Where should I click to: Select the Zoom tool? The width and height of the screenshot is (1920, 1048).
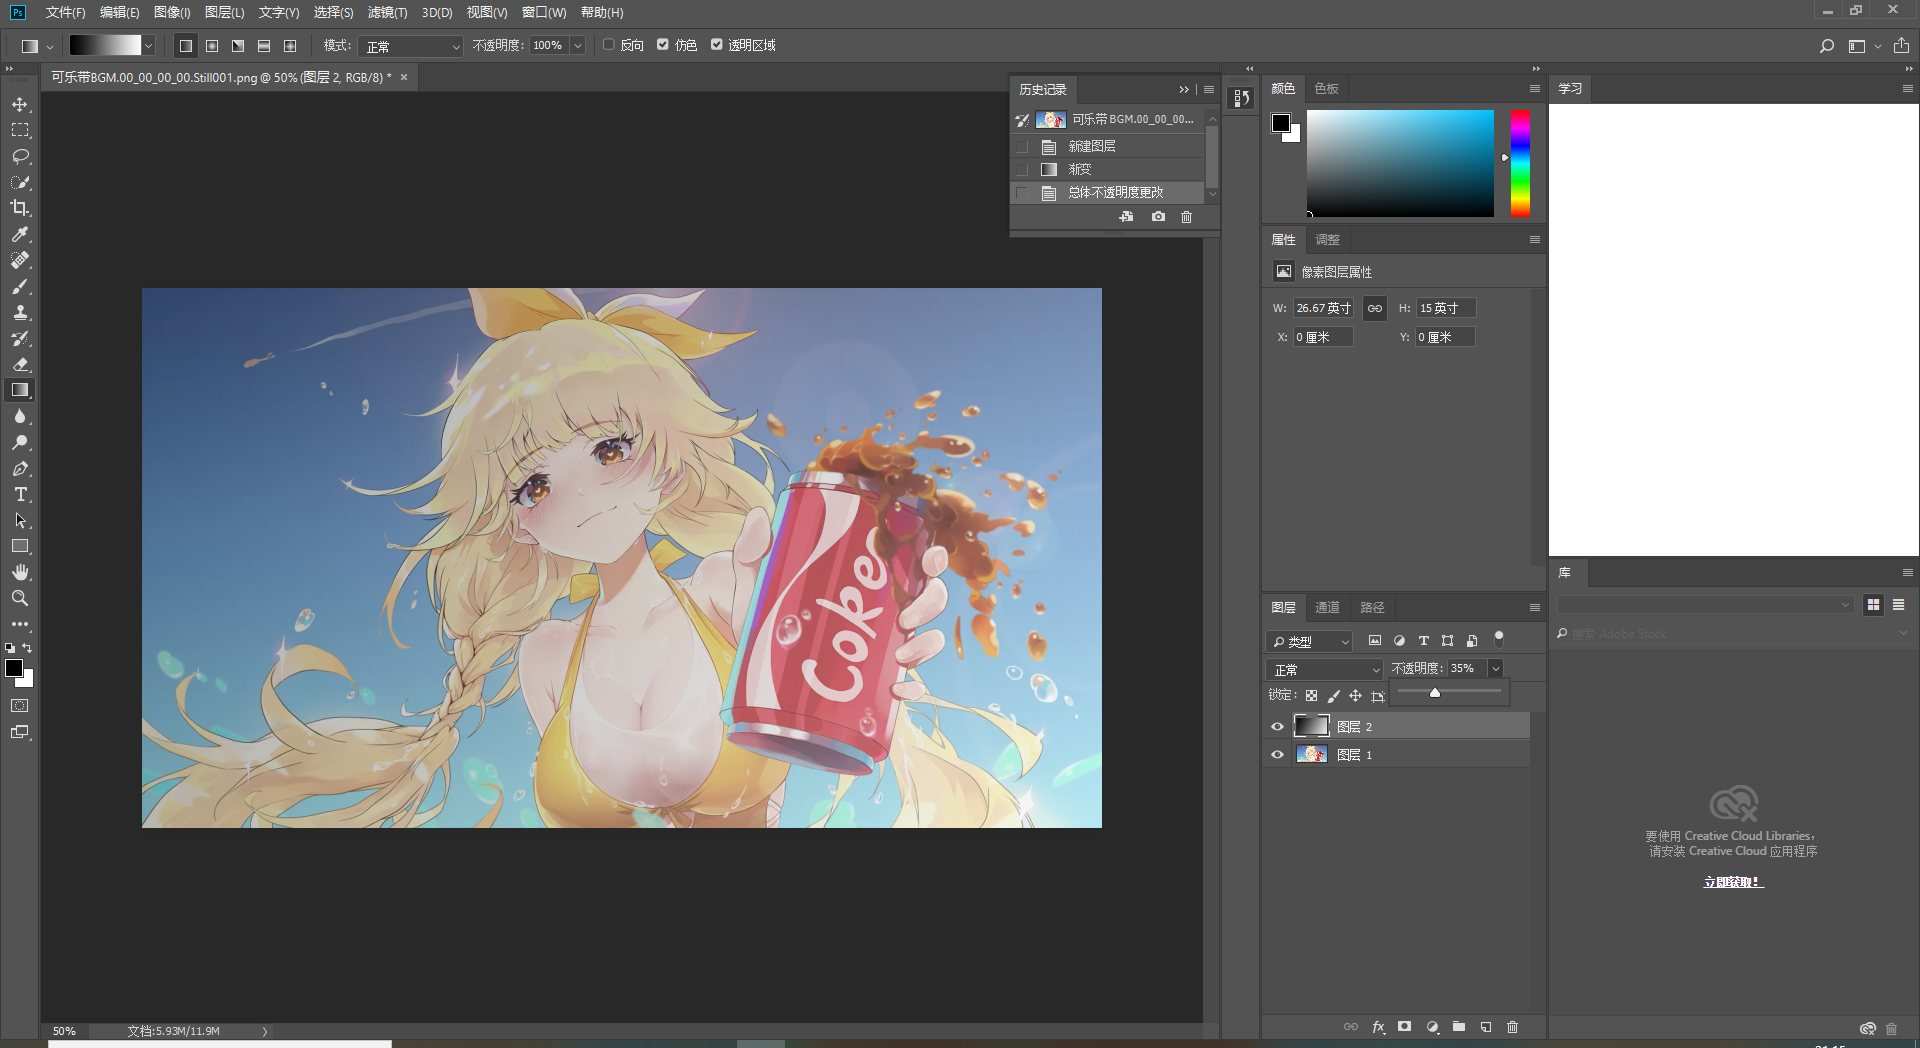(20, 598)
